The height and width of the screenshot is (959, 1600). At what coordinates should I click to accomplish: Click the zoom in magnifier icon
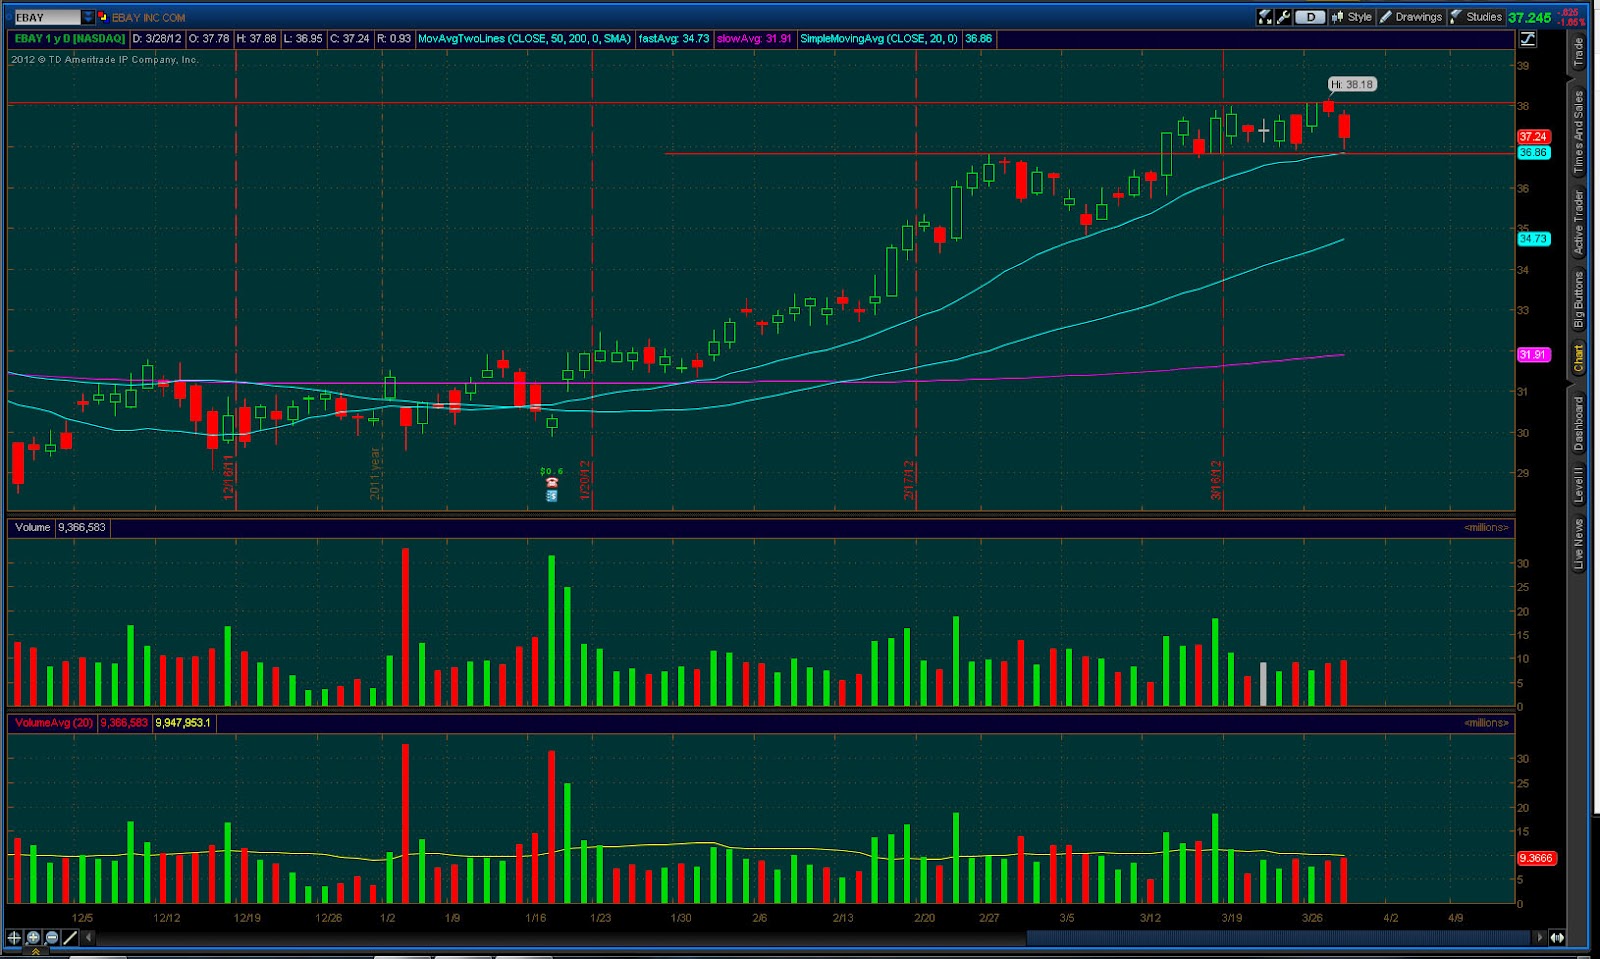(x=33, y=937)
